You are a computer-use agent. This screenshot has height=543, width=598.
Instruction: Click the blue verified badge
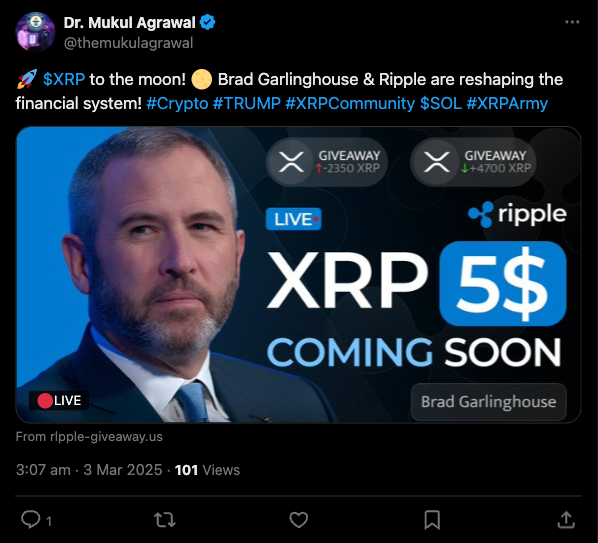coord(208,22)
